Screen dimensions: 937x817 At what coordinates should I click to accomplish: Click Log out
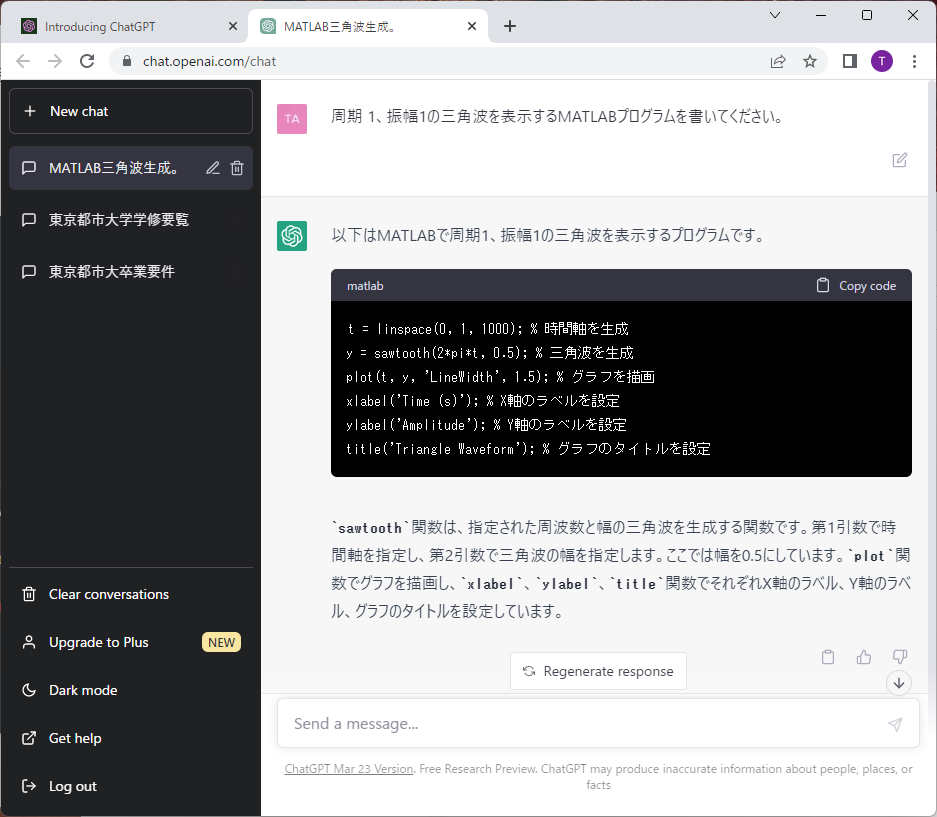131,786
